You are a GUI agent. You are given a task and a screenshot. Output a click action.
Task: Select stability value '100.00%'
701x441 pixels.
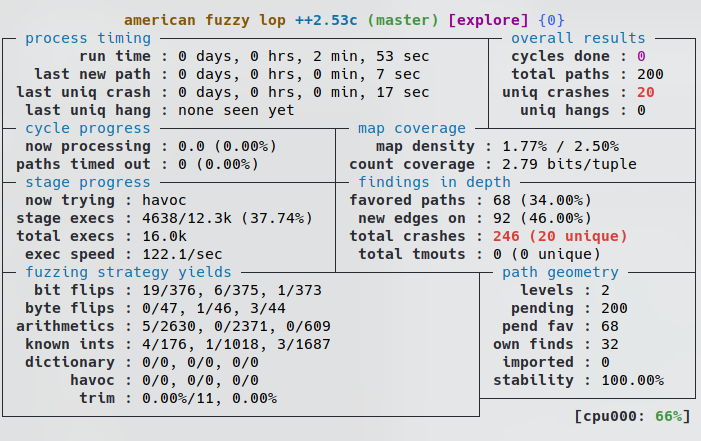[632, 380]
